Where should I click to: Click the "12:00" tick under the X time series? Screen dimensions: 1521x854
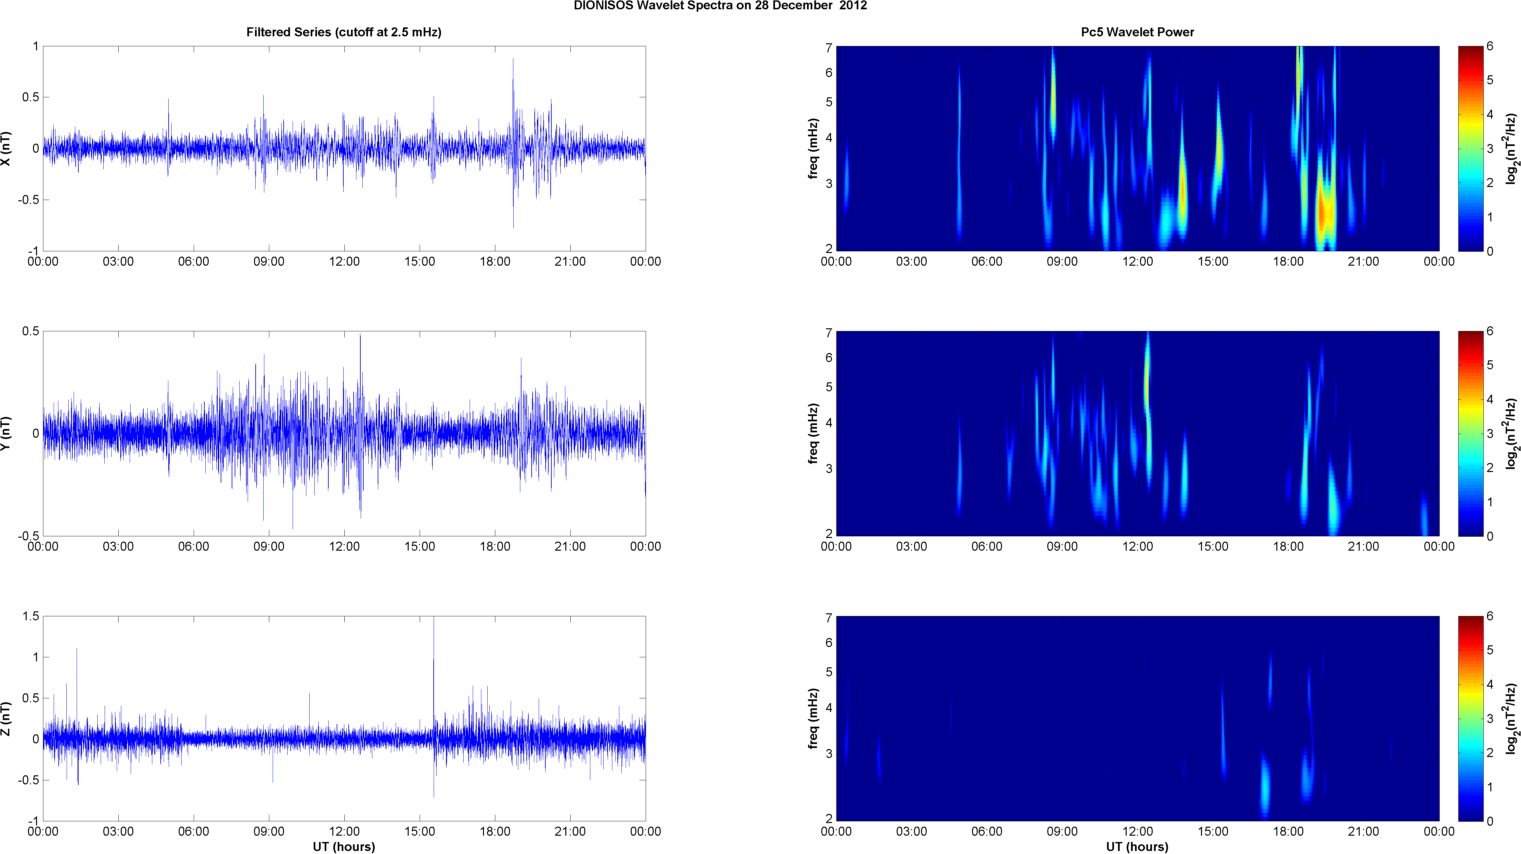point(344,262)
